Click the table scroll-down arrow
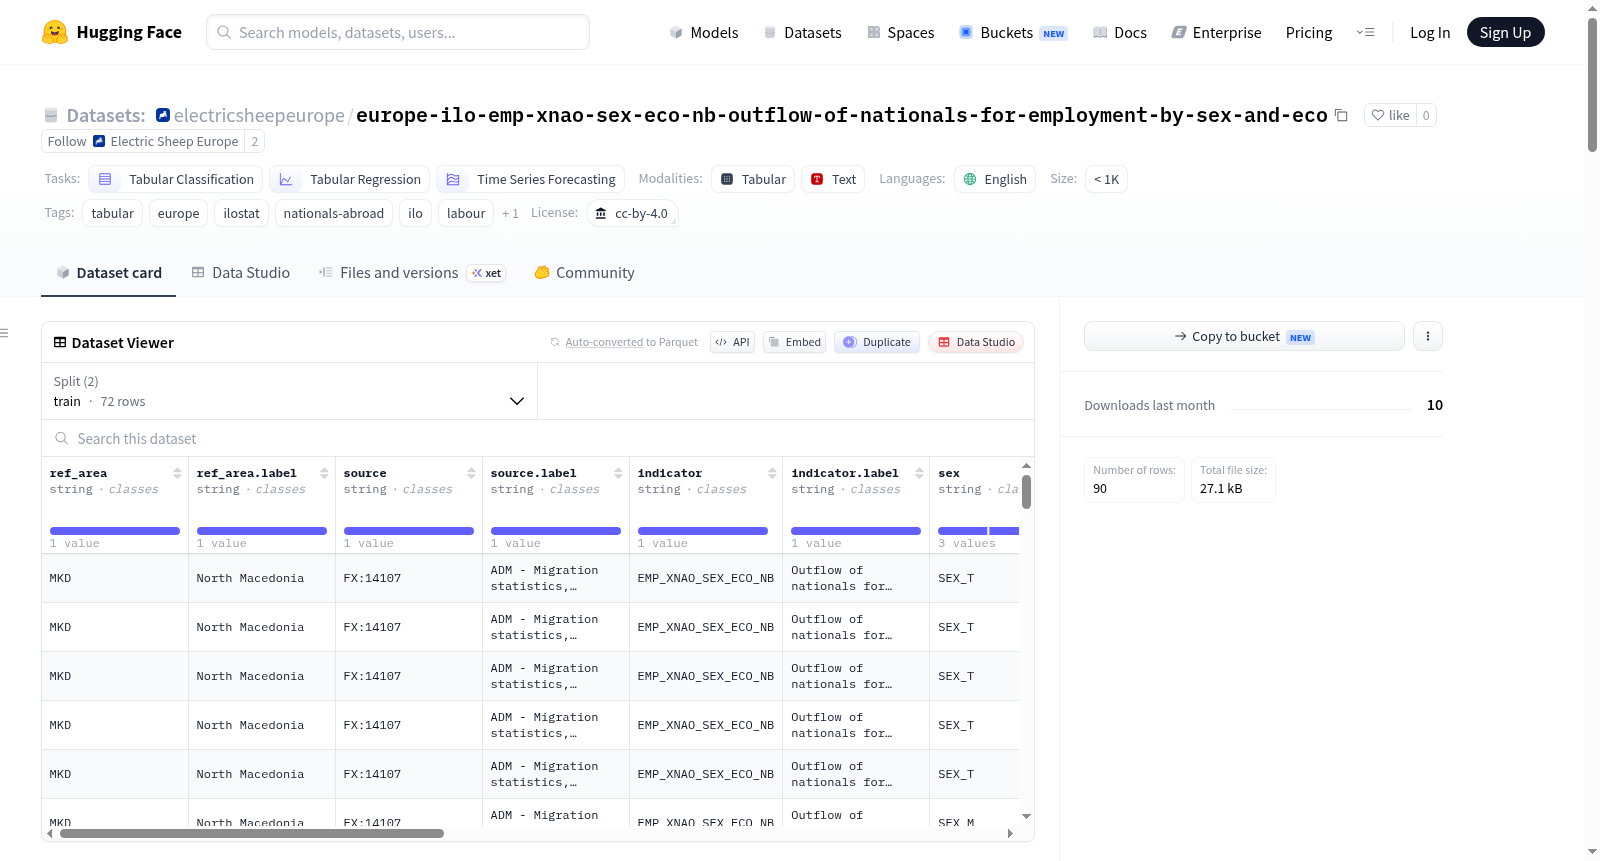 click(1026, 817)
